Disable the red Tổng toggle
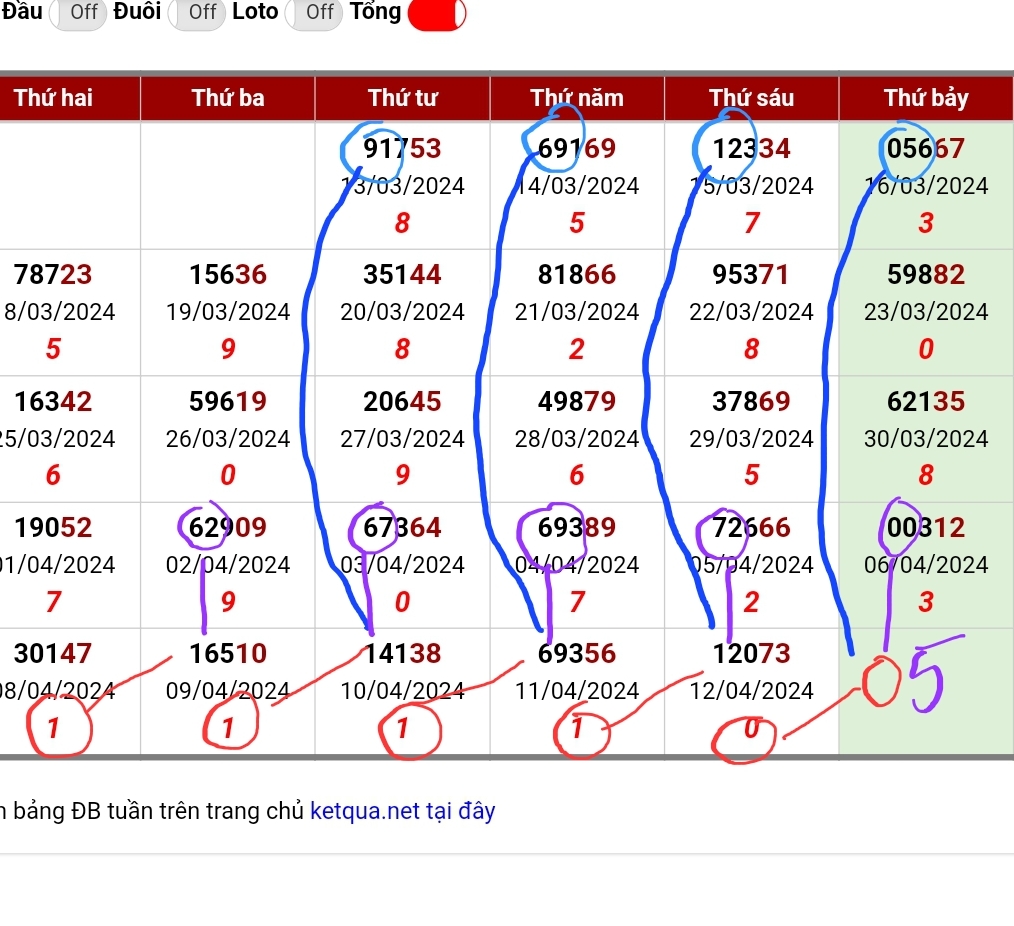Viewport: 1014px width, 926px height. click(x=437, y=14)
